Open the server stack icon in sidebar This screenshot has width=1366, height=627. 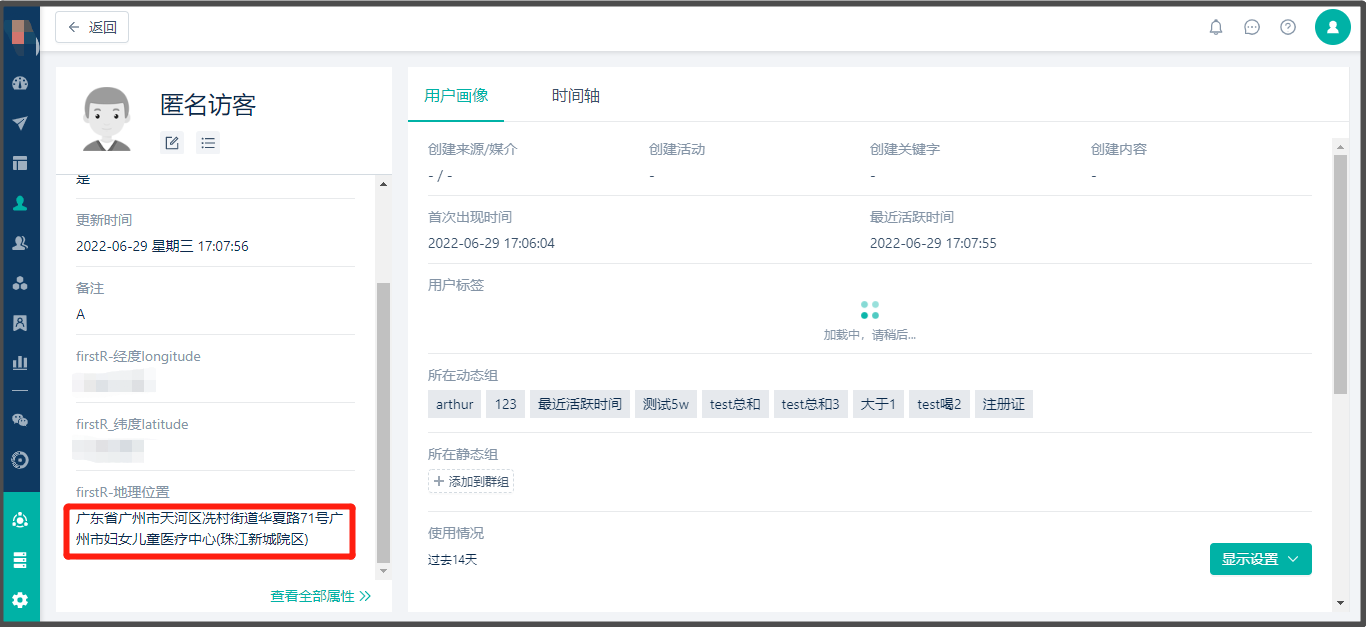click(20, 560)
